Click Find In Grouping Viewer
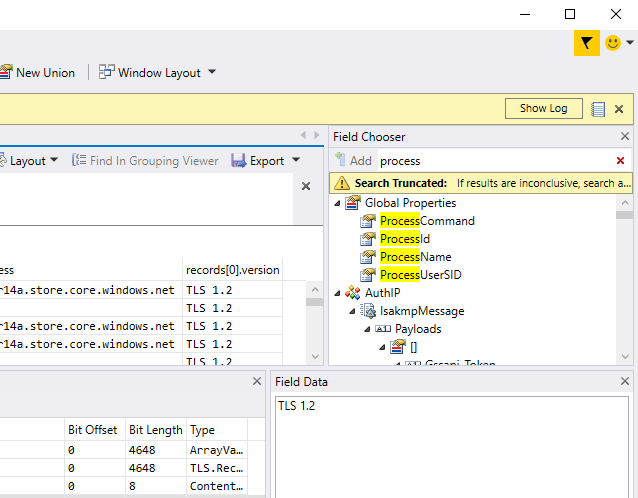Image resolution: width=638 pixels, height=498 pixels. 145,161
